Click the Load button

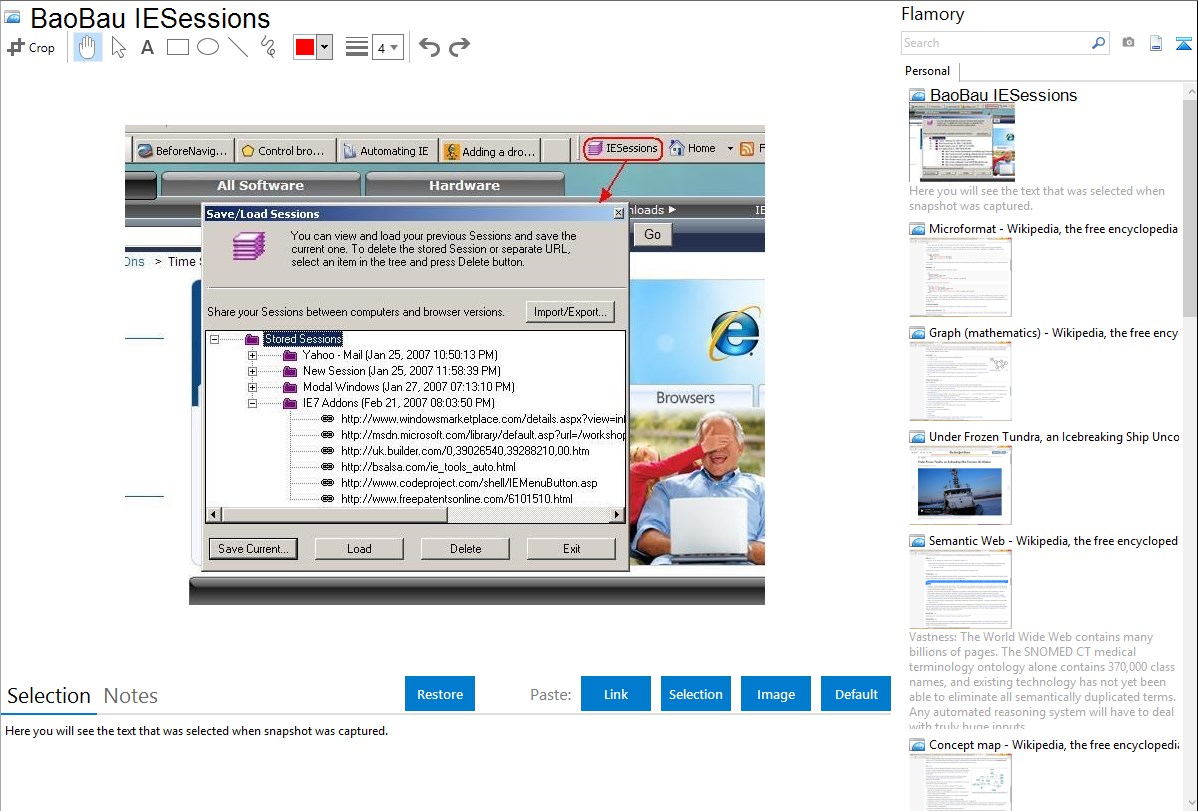click(359, 549)
